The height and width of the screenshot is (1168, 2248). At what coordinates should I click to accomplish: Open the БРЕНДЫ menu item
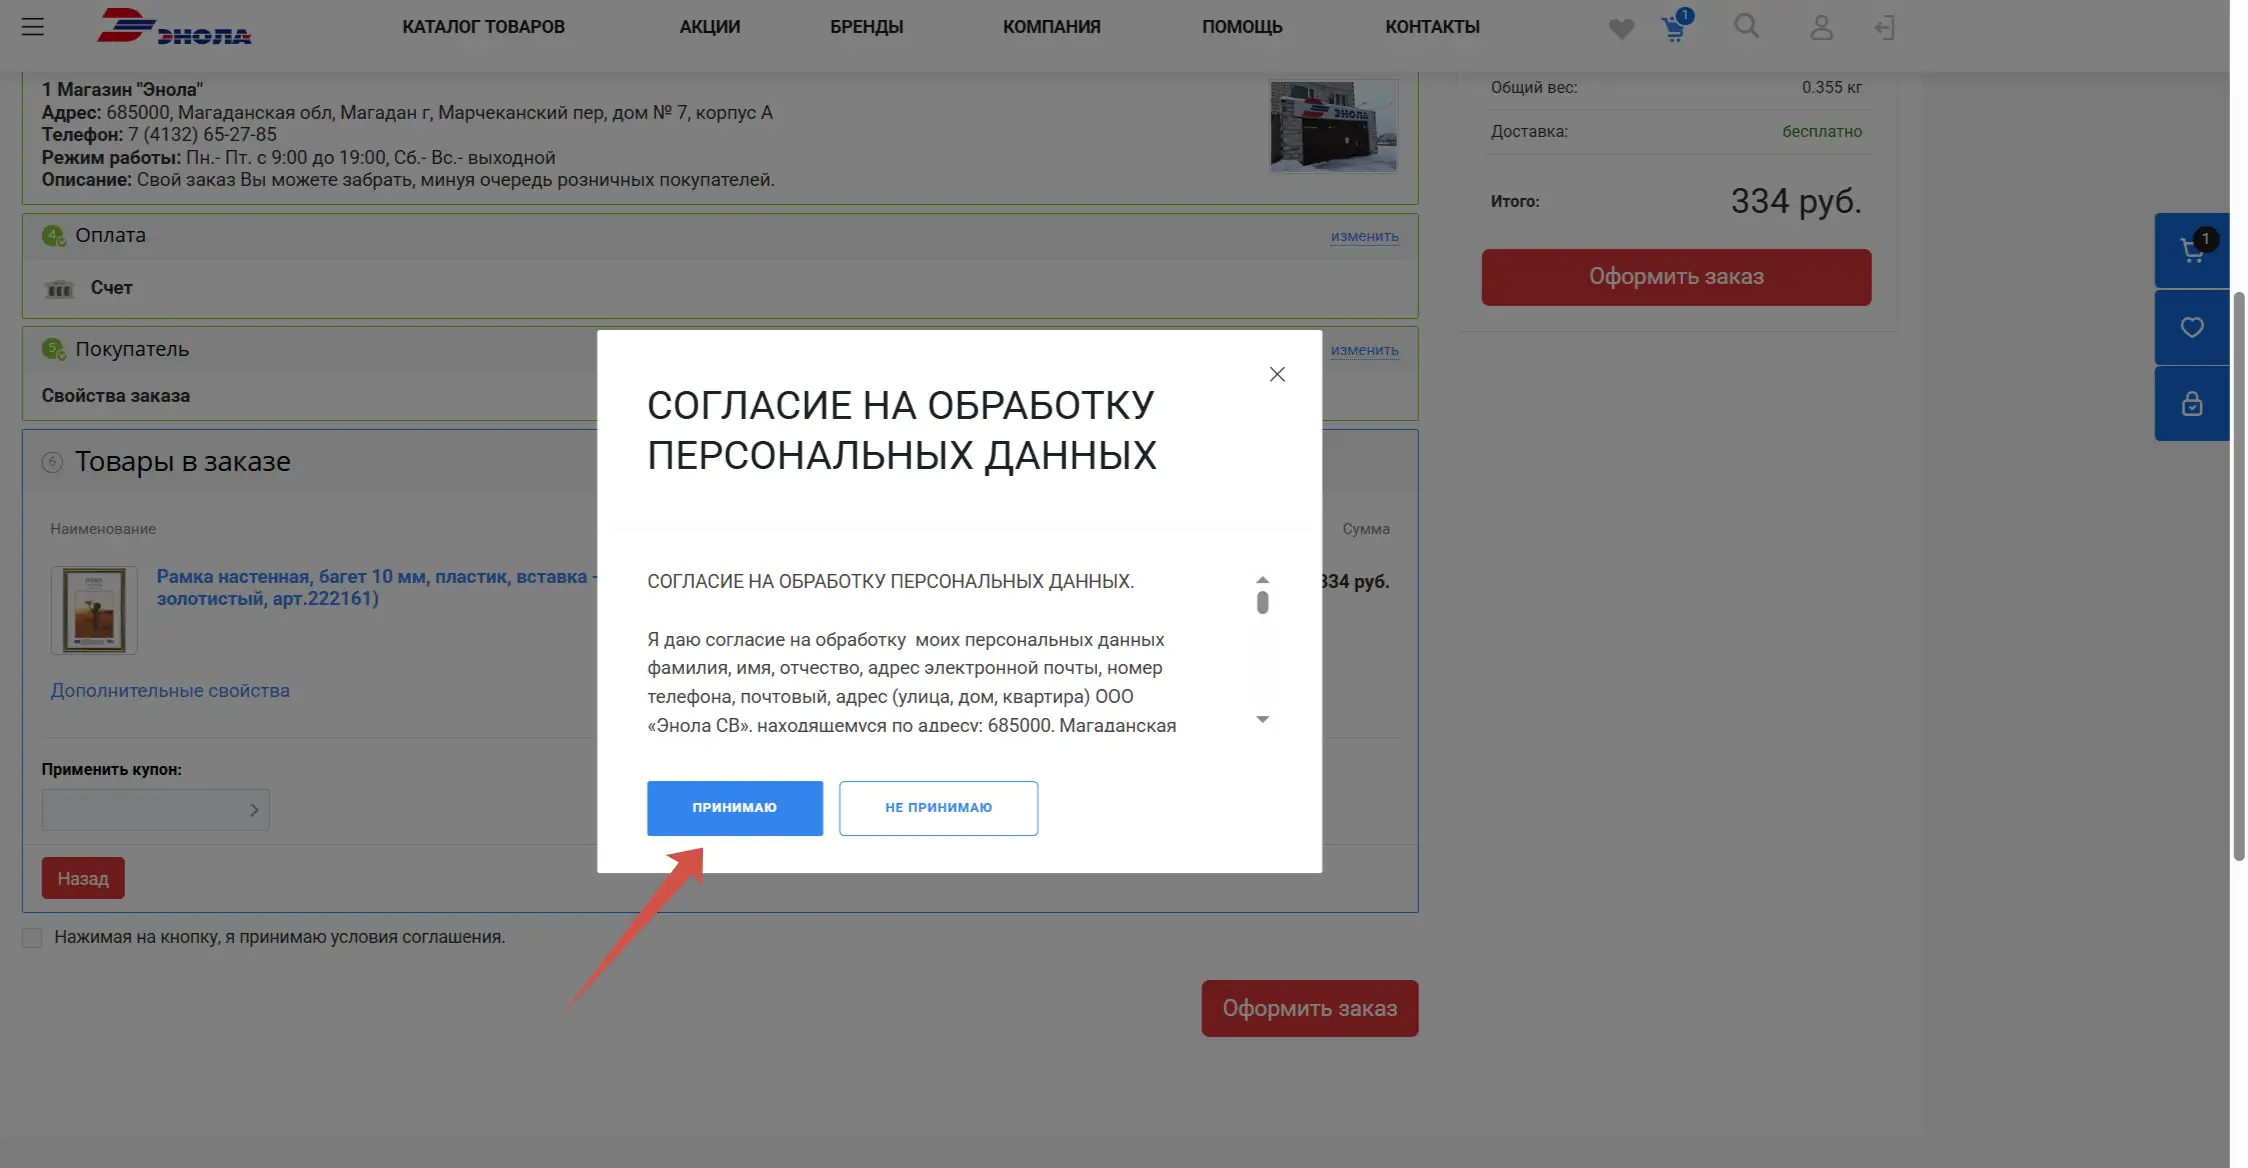pyautogui.click(x=866, y=27)
